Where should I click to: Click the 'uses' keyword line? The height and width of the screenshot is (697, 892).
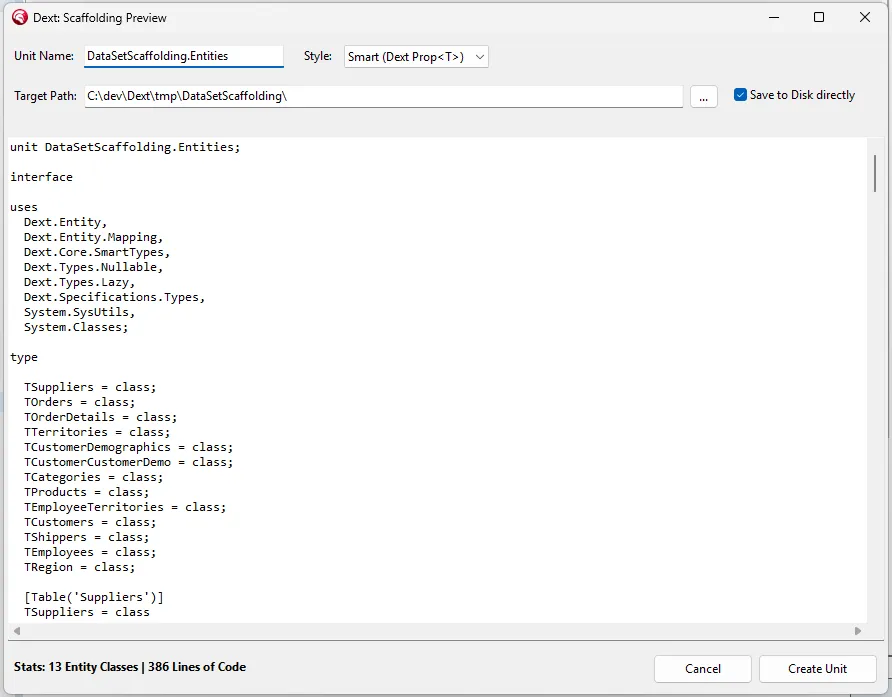tap(24, 207)
